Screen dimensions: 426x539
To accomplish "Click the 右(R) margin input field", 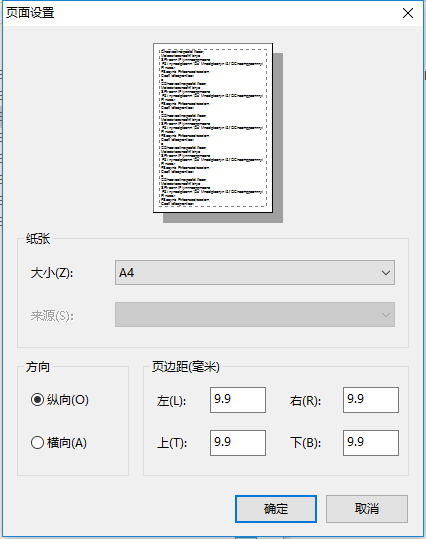I will pyautogui.click(x=371, y=400).
